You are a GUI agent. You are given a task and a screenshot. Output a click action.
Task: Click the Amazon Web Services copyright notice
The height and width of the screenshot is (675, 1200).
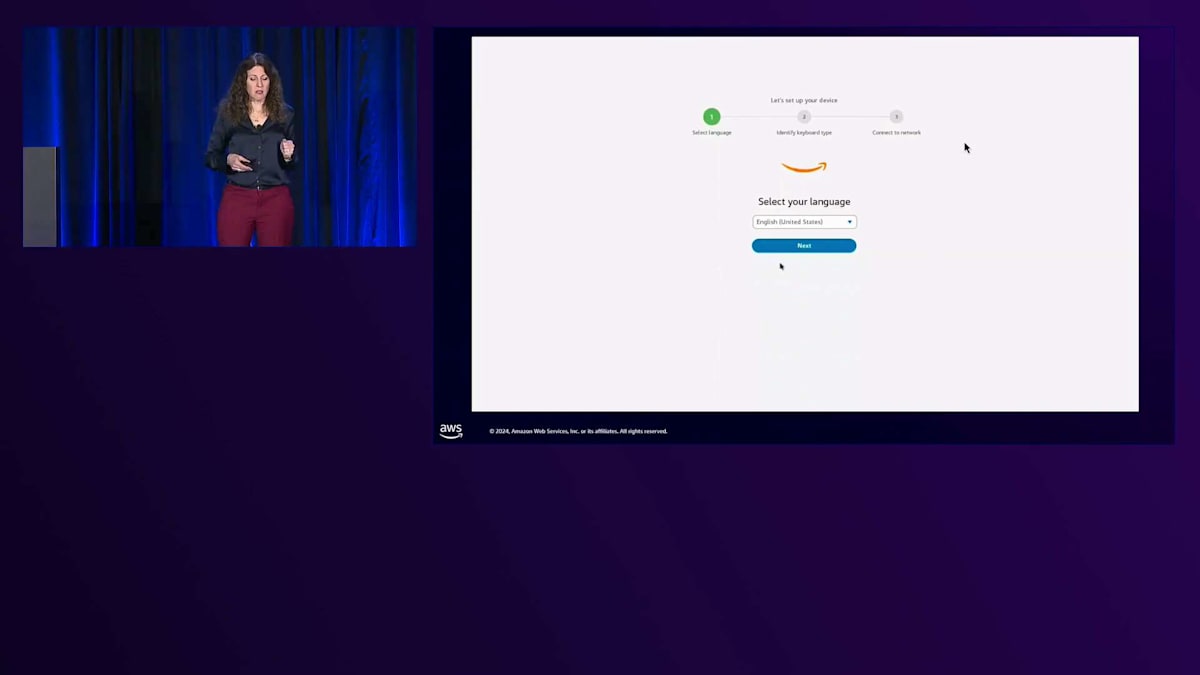(x=578, y=432)
